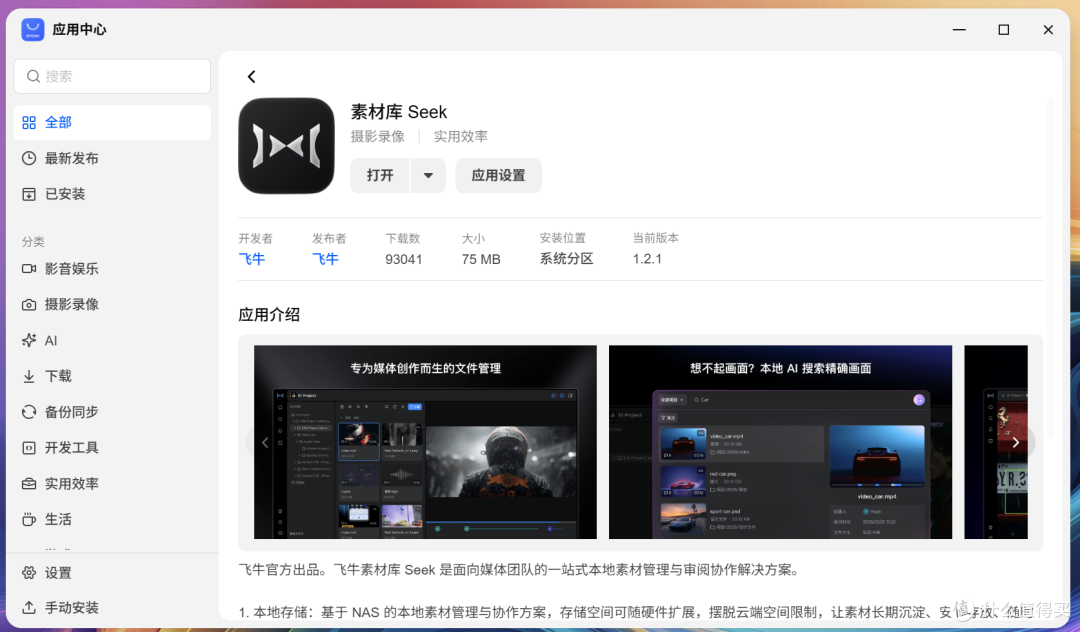Viewport: 1080px width, 632px height.
Task: Open the 最新发布 list
Action: point(112,158)
